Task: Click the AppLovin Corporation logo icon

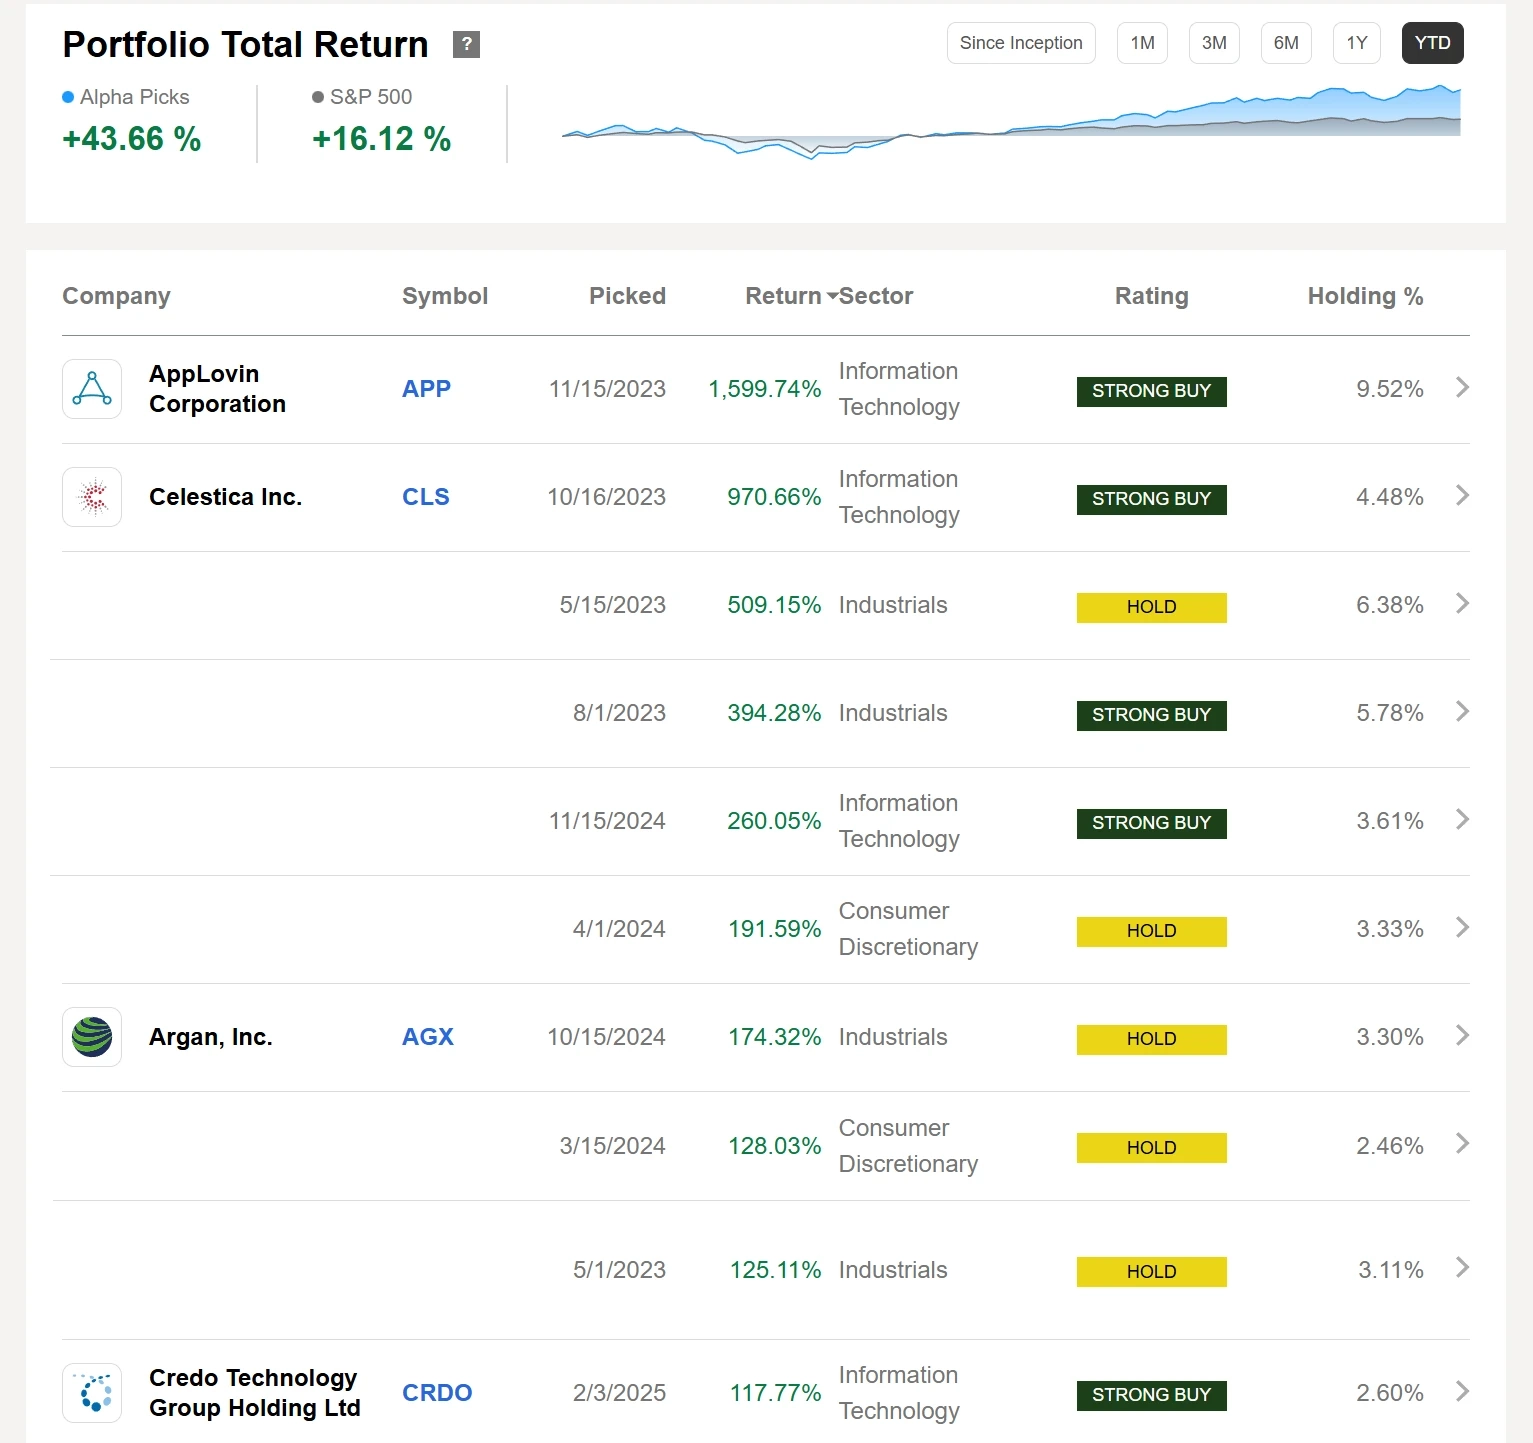Action: coord(92,389)
